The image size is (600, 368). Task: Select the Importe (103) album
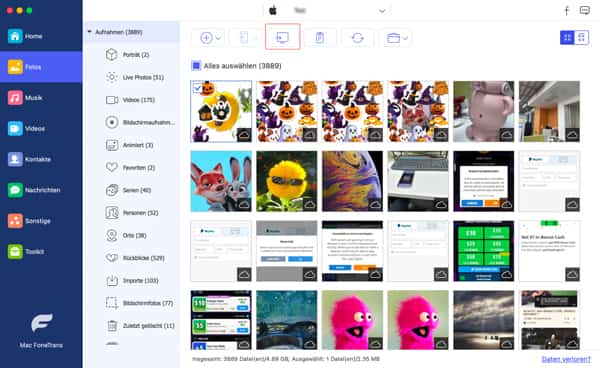point(132,280)
